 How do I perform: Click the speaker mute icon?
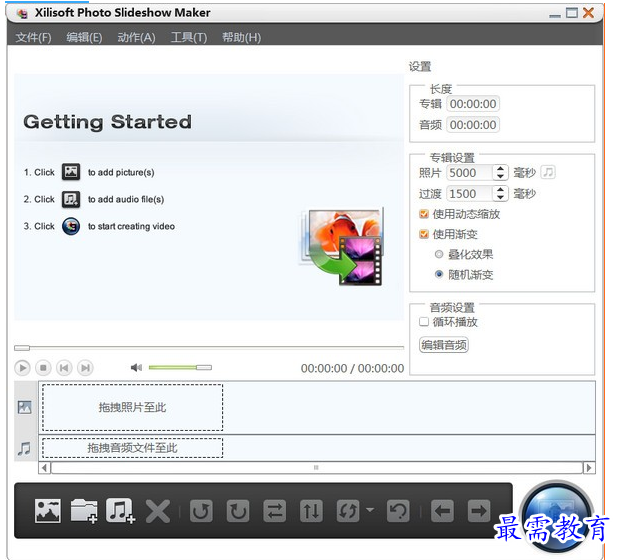(136, 368)
